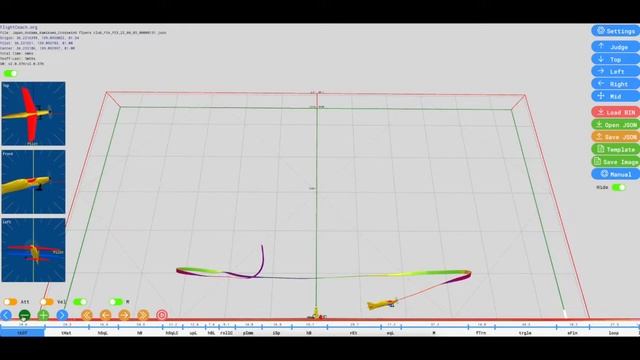Viewport: 640px width, 360px height.
Task: Click the orange single left arrow button
Action: pos(105,315)
